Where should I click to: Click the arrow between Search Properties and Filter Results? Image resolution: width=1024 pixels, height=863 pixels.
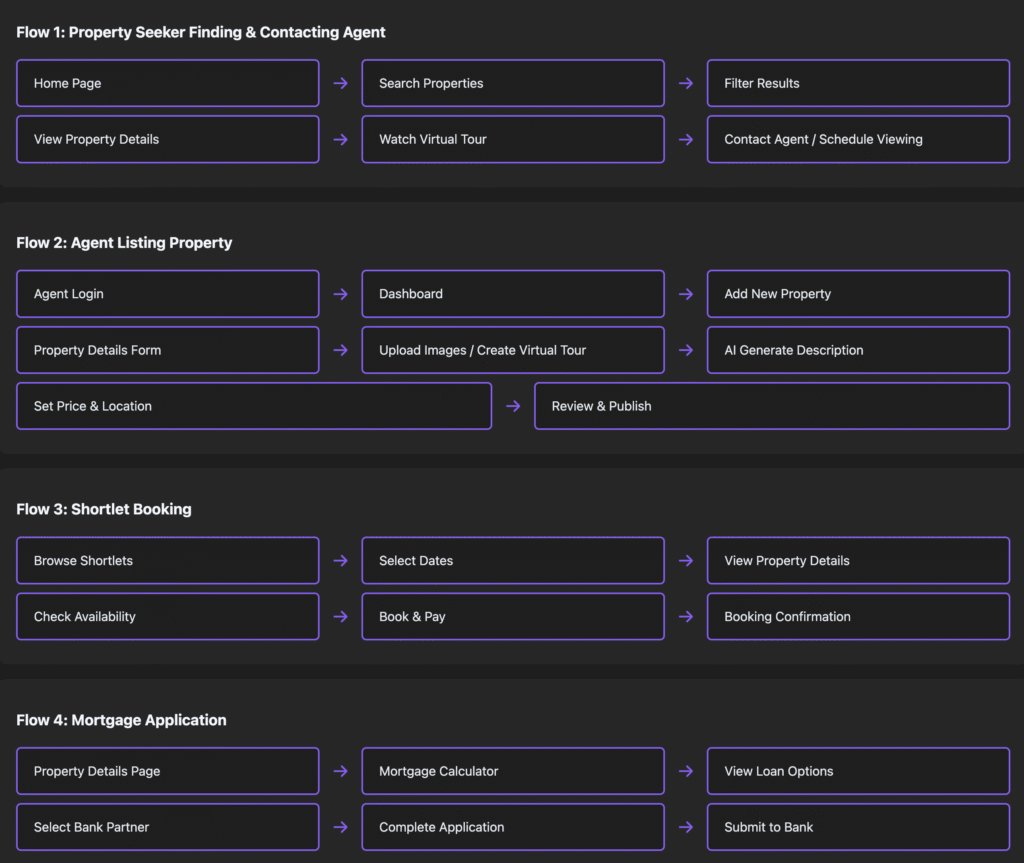point(685,83)
